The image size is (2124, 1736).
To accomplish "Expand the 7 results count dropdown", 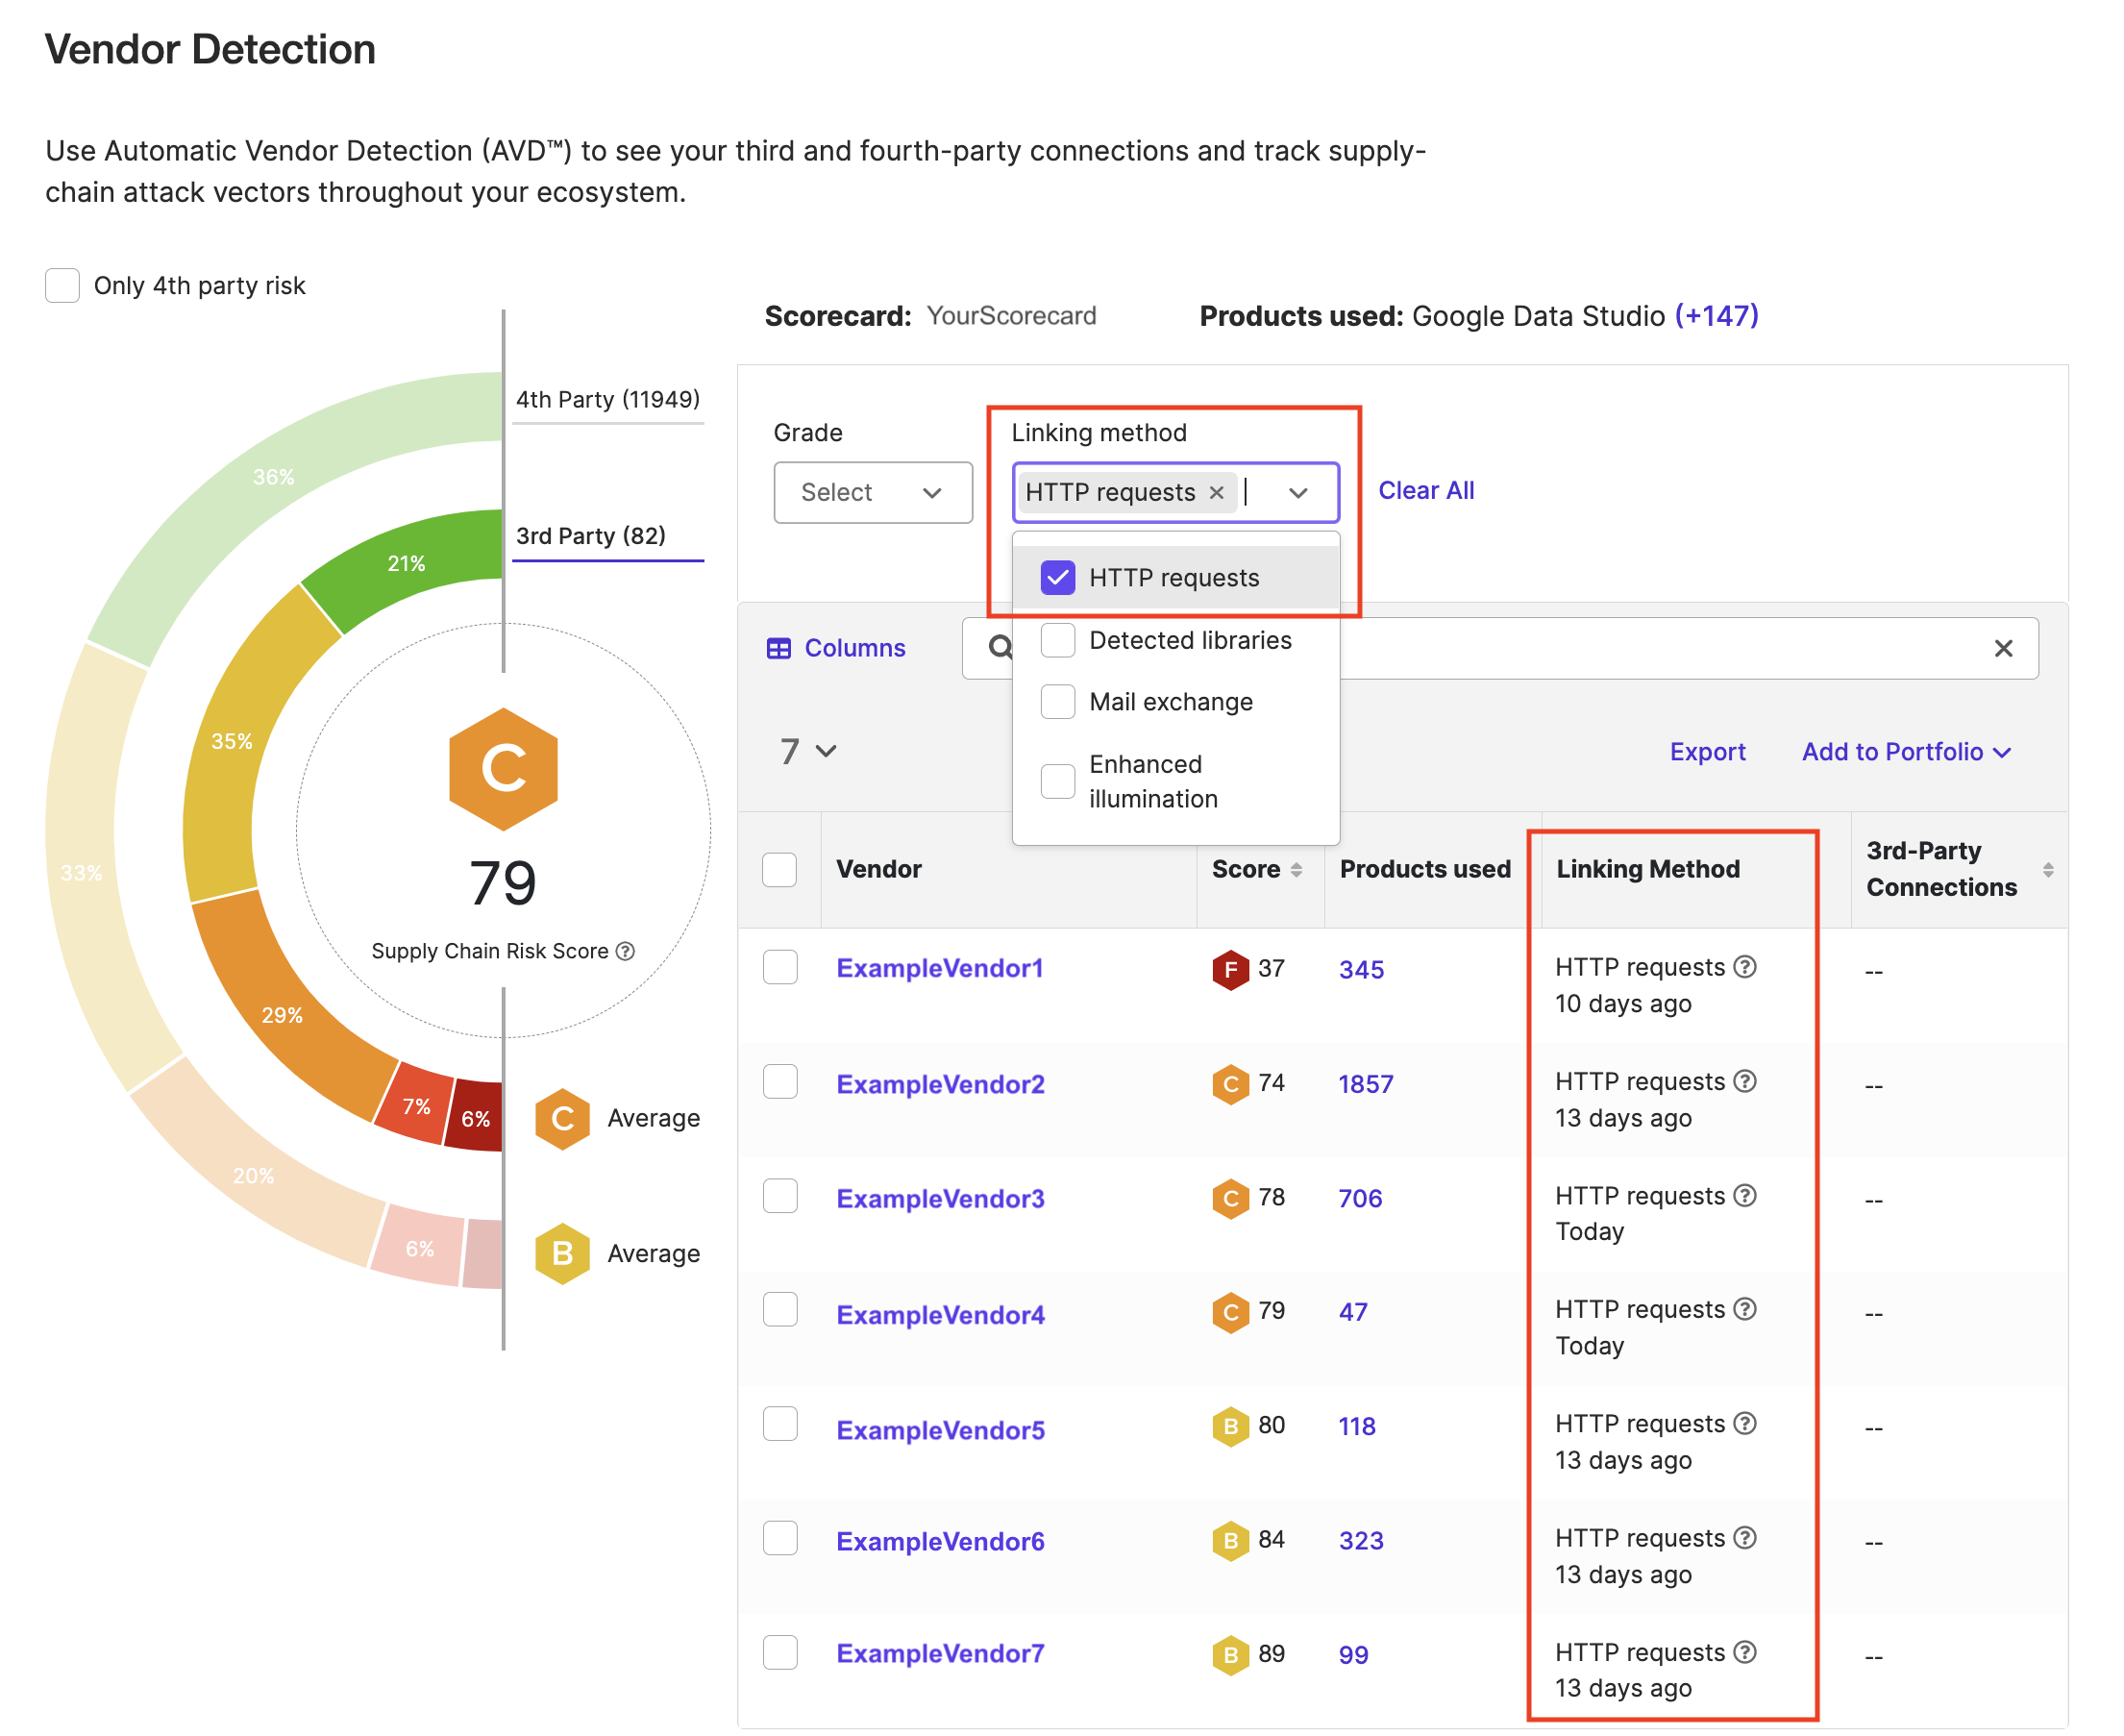I will coord(808,750).
